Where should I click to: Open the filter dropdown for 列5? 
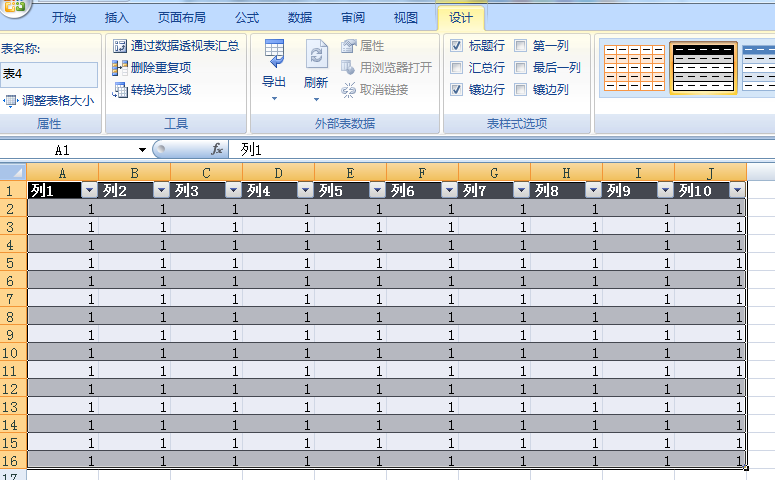377,190
